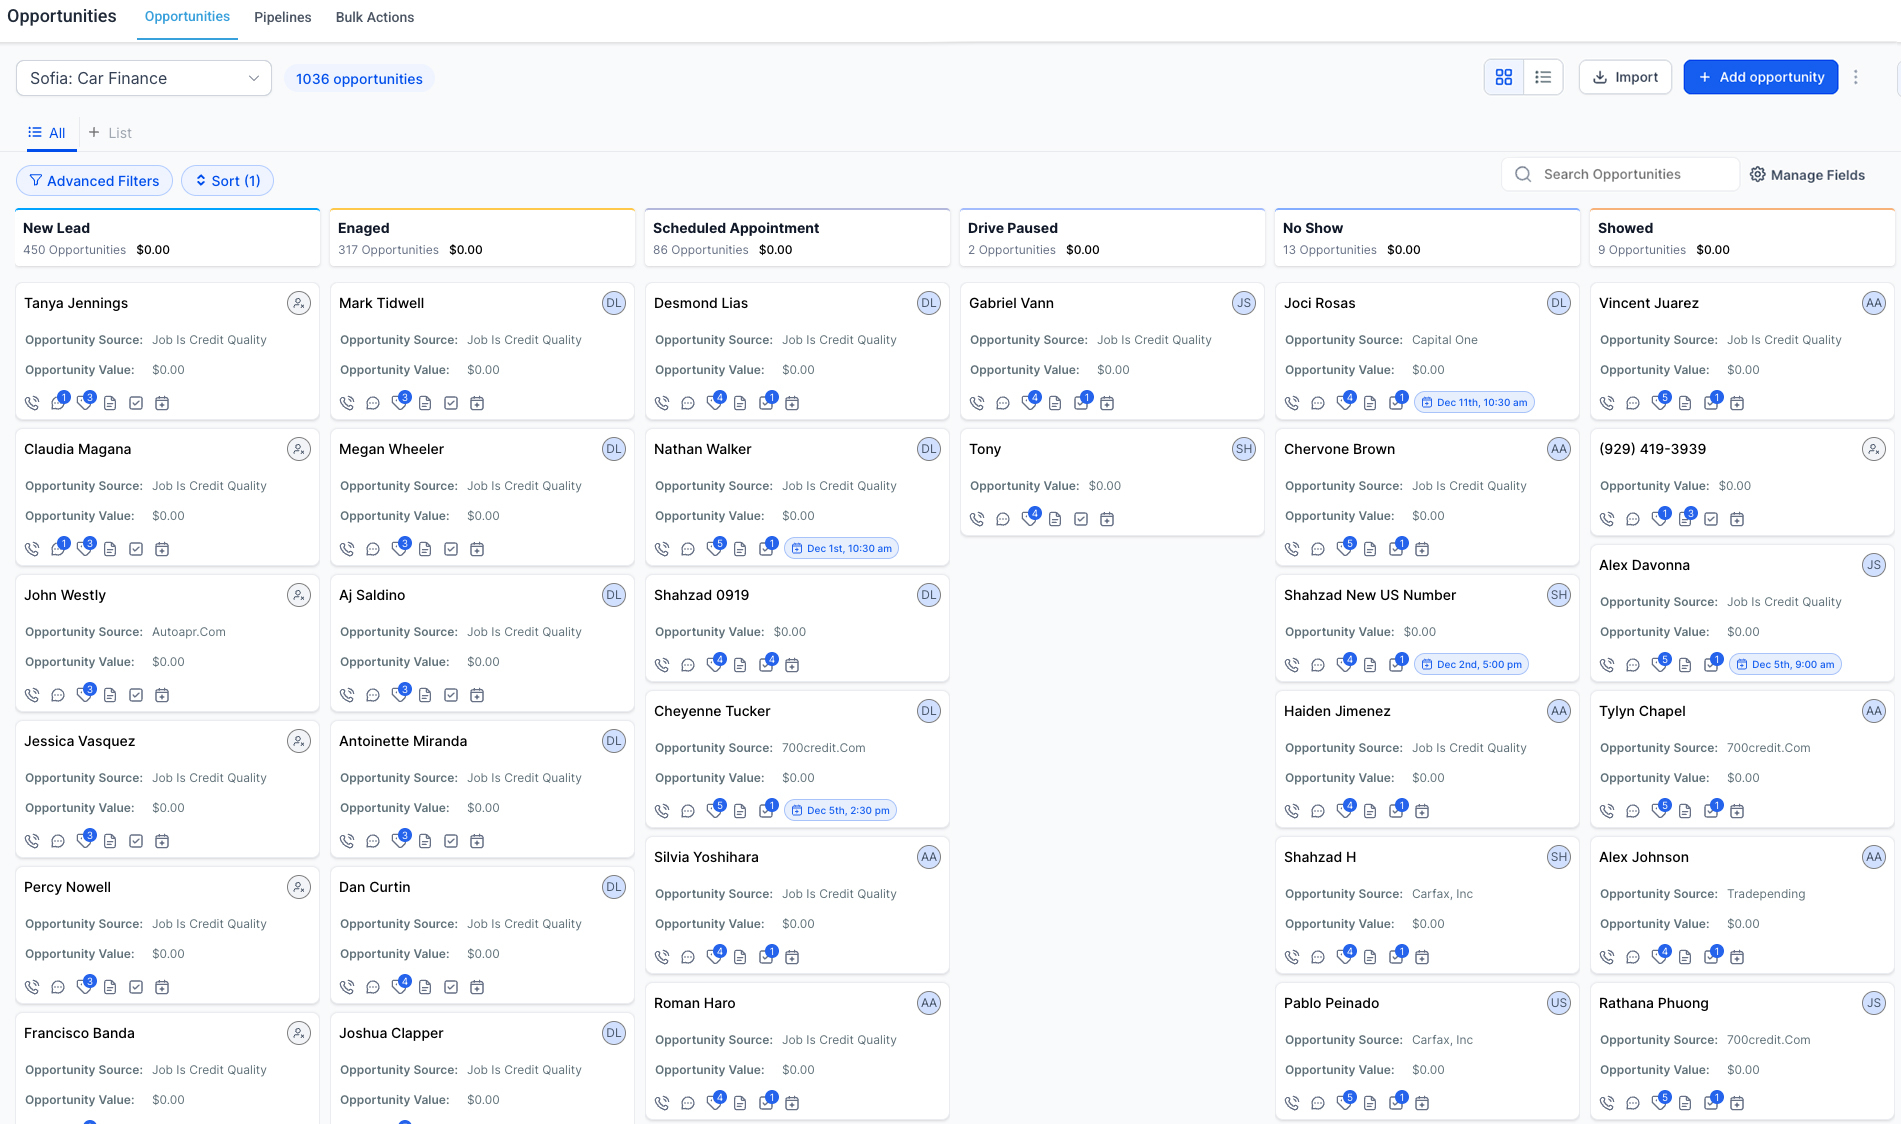Viewport: 1901px width, 1124px height.
Task: Open conversations icon on Mark Tidwell card
Action: pos(373,403)
